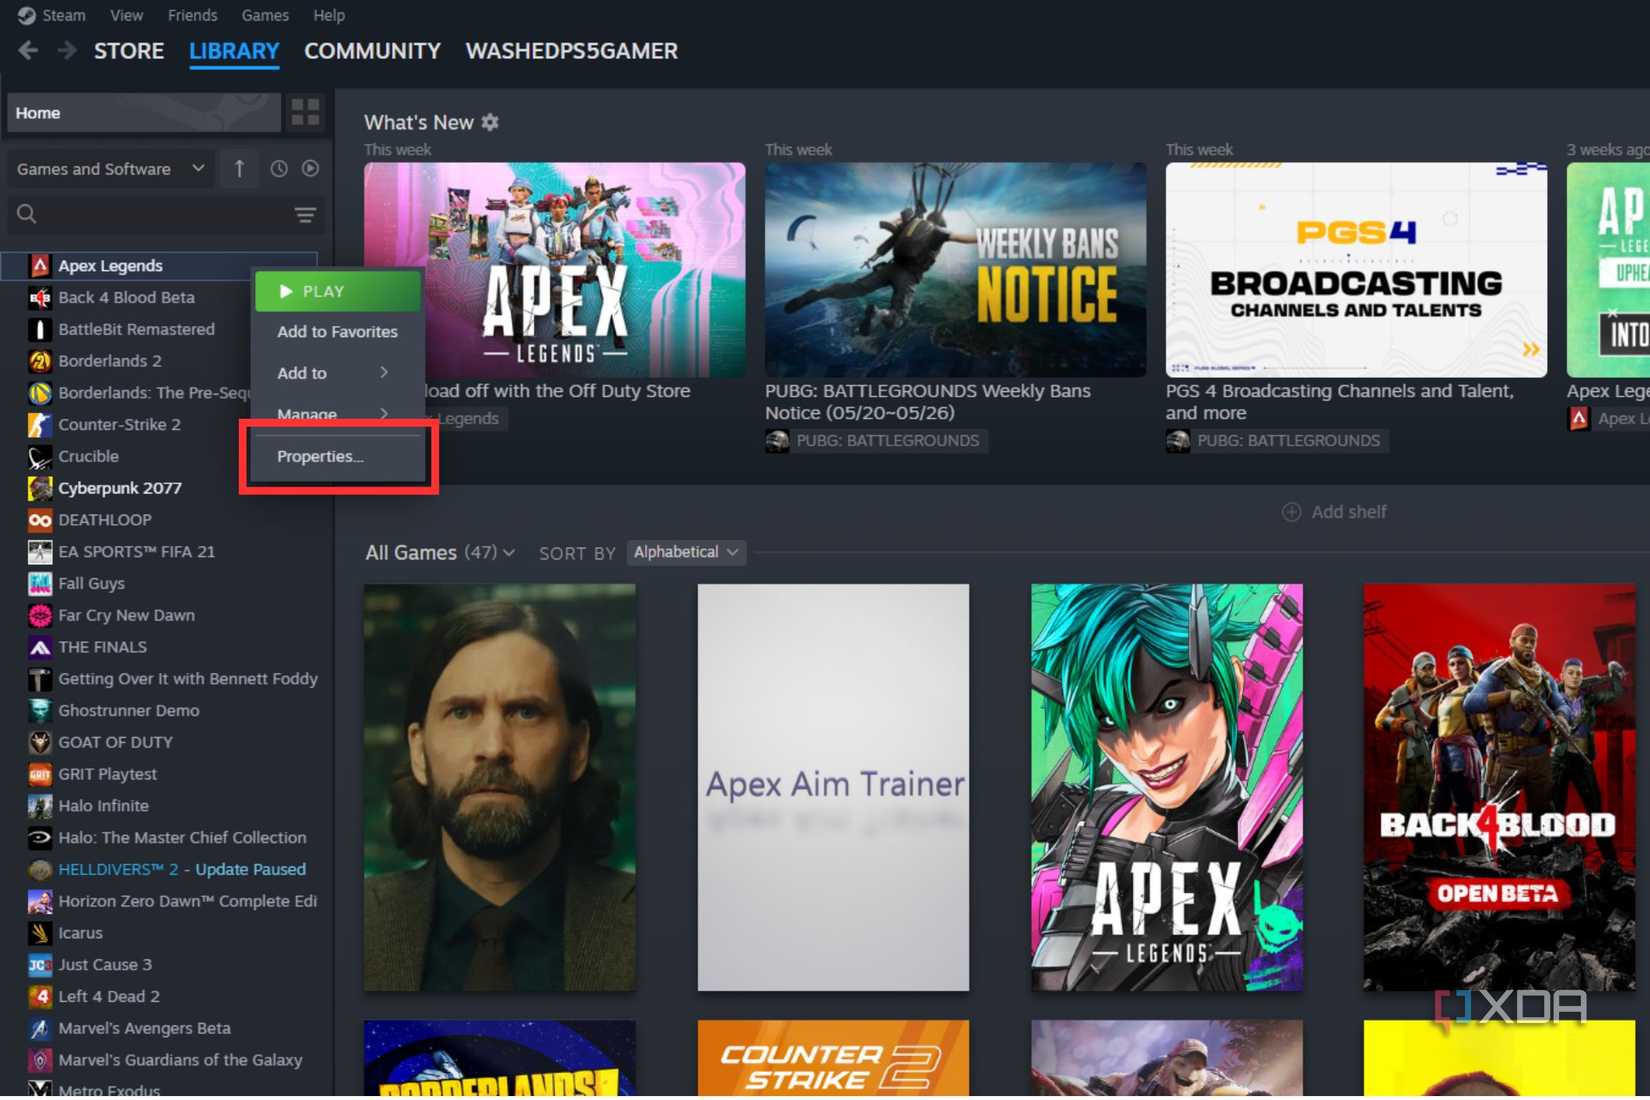Click the recent activity clock icon
Image resolution: width=1650 pixels, height=1100 pixels.
click(279, 169)
